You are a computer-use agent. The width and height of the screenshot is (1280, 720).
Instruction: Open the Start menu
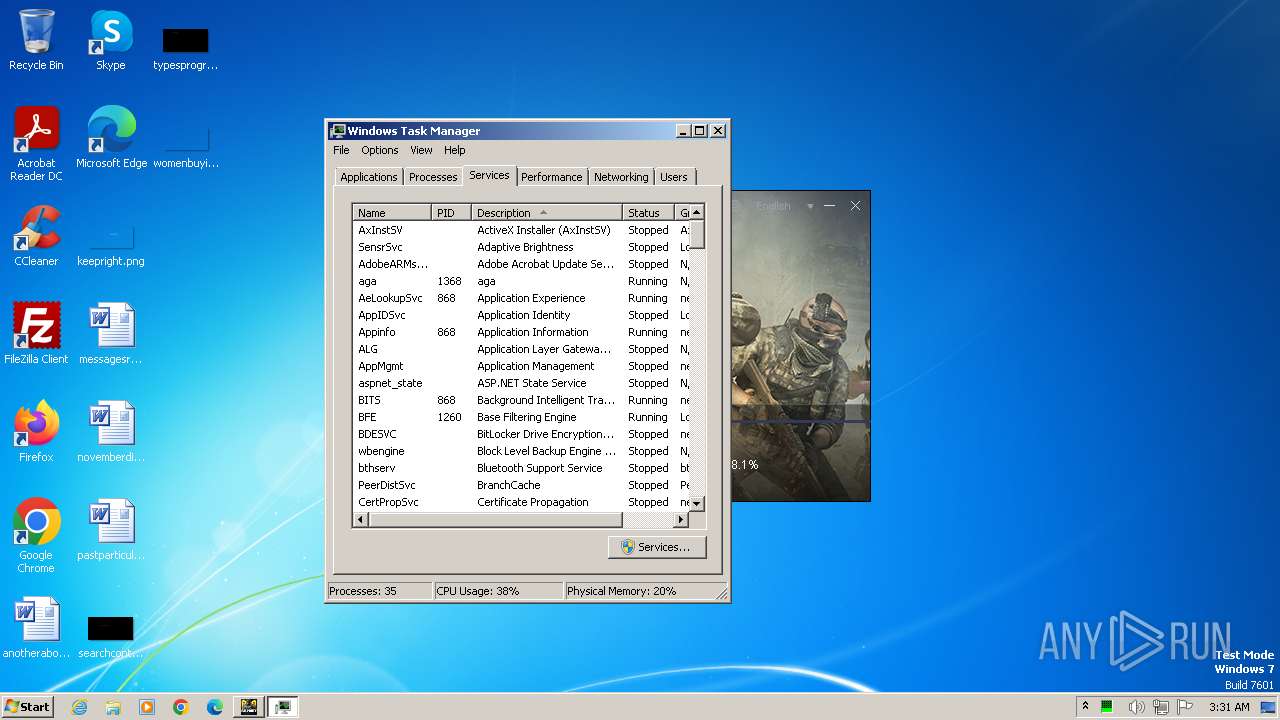click(27, 707)
